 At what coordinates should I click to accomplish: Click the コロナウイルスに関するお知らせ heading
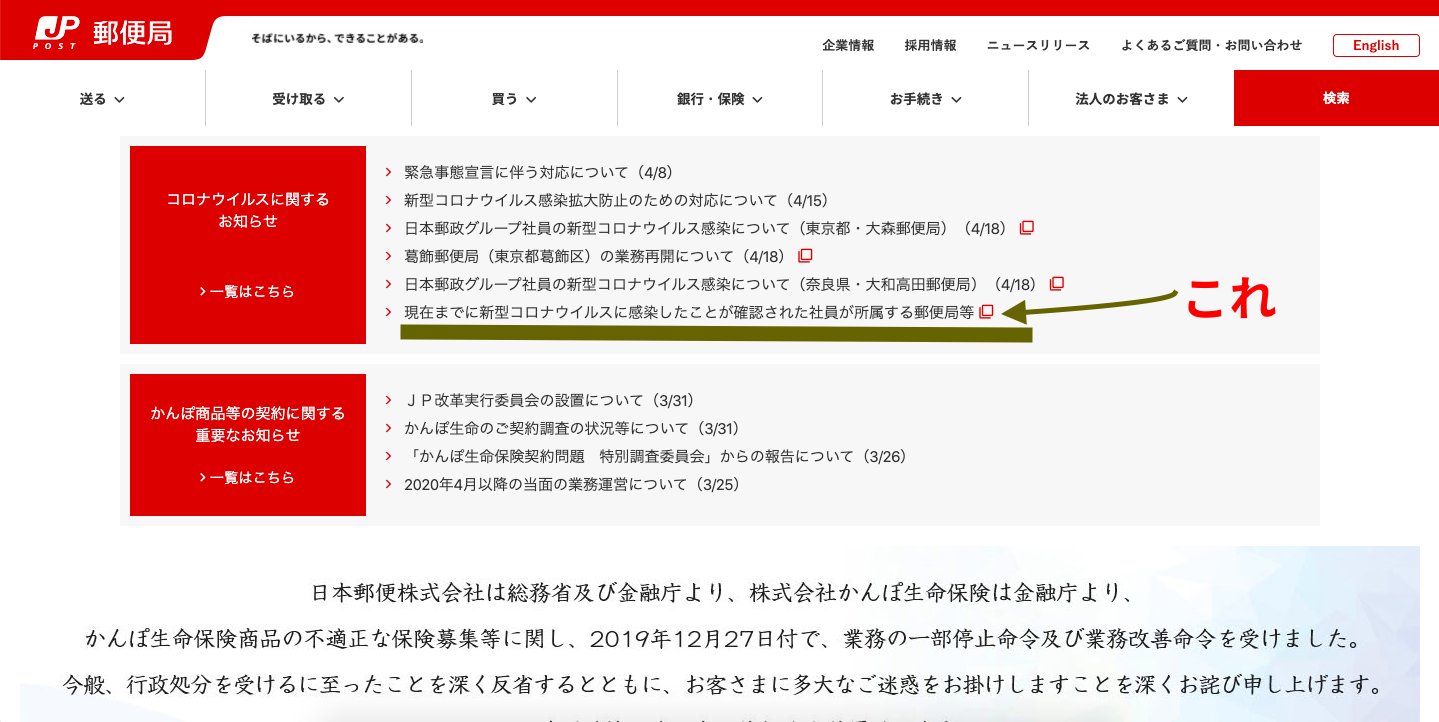(248, 210)
